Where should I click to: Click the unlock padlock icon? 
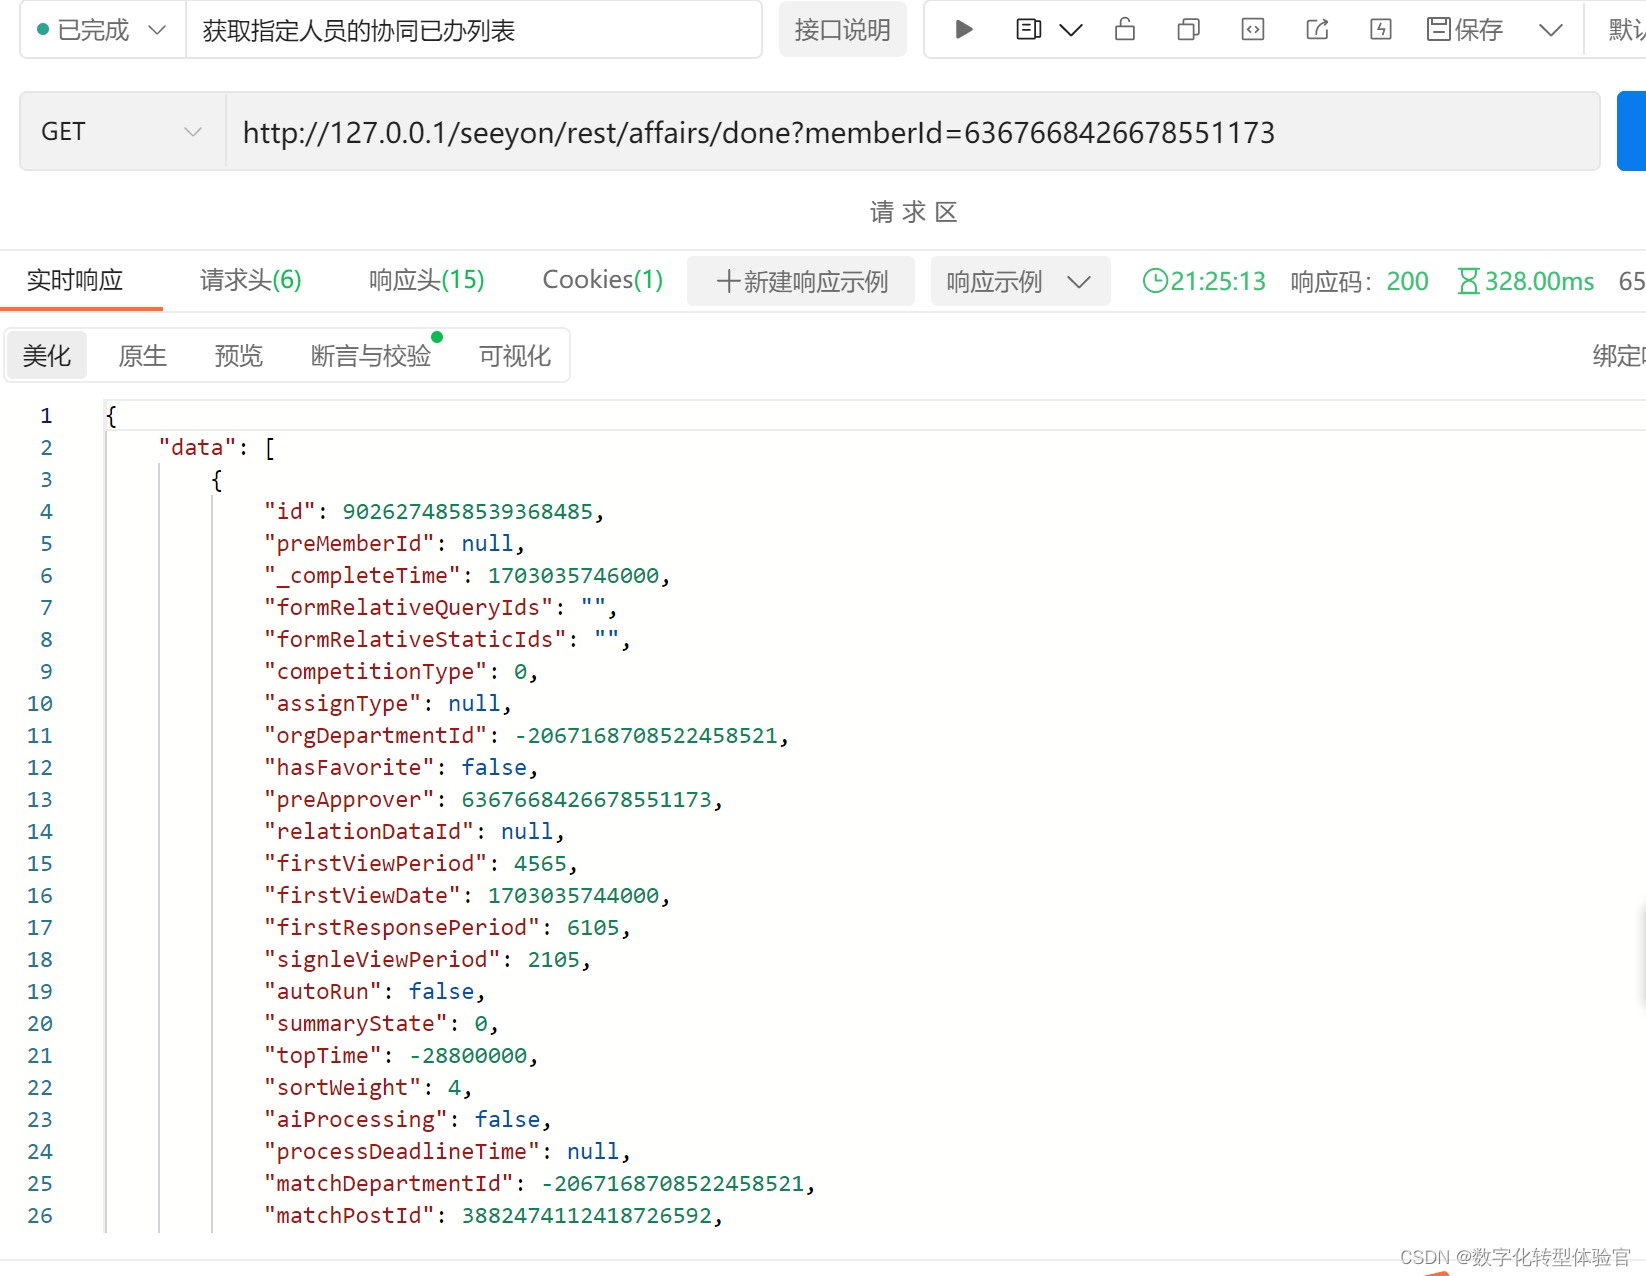(x=1125, y=30)
